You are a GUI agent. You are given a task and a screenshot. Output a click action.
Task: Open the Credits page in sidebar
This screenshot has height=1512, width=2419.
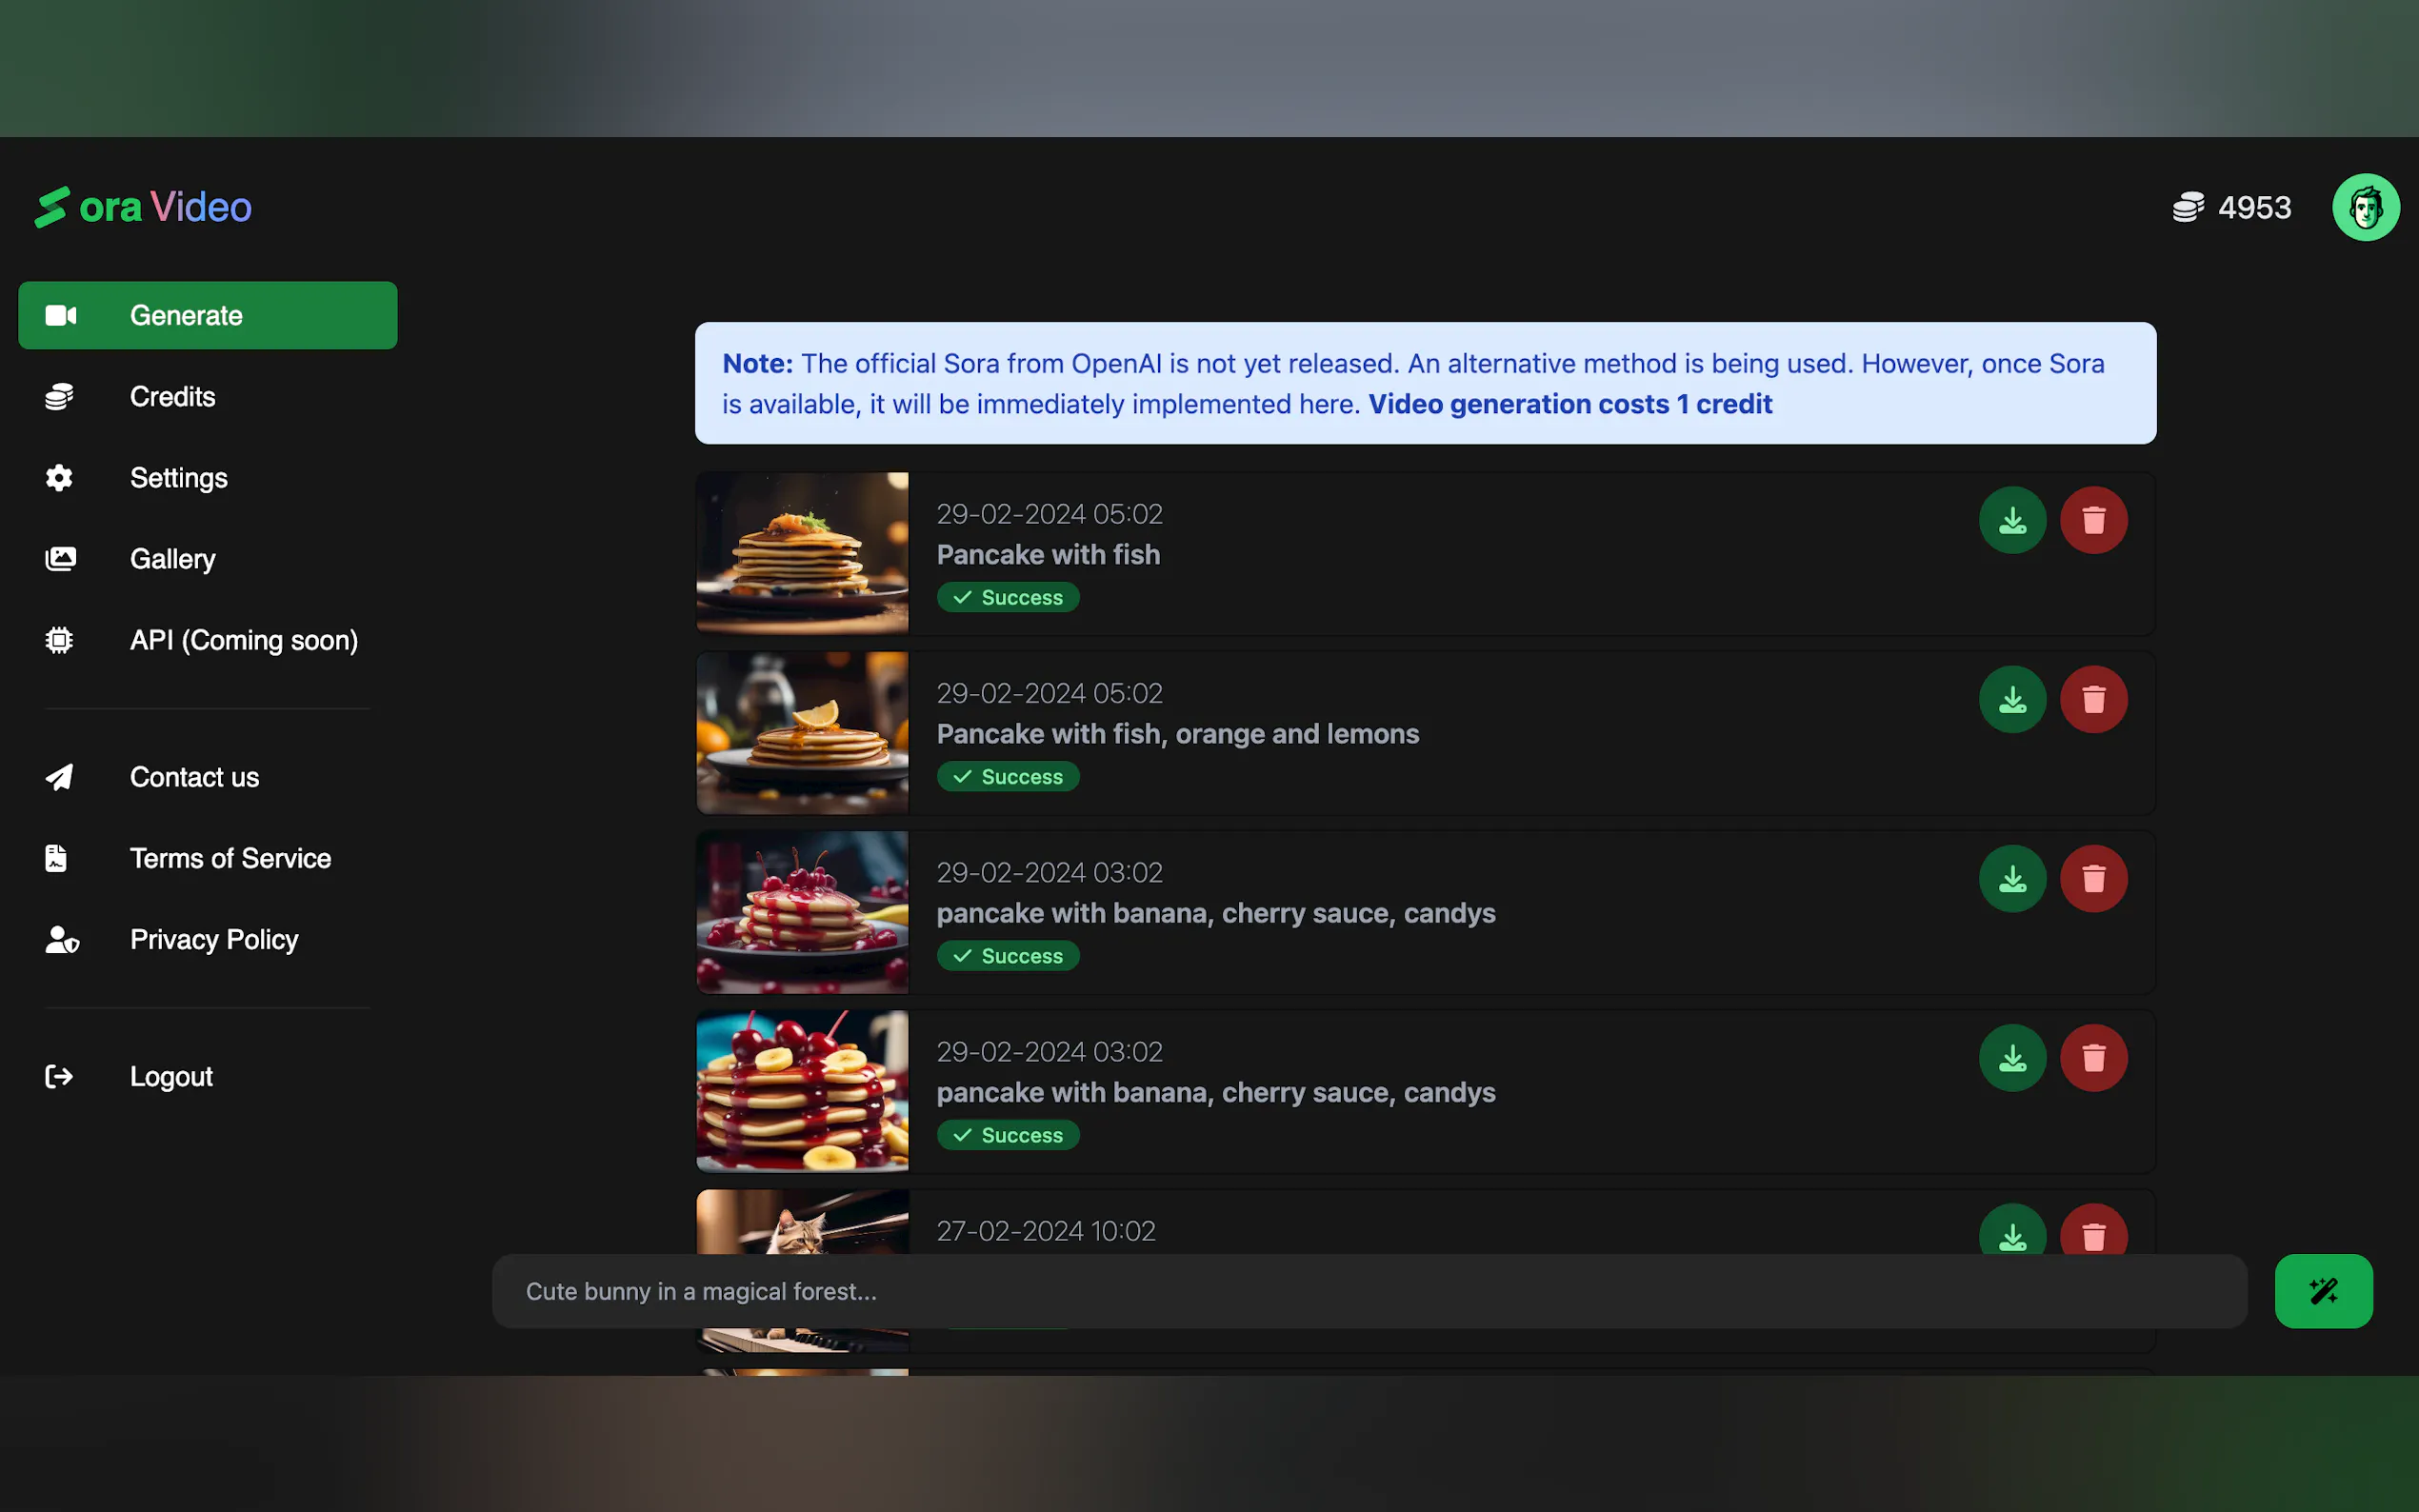tap(172, 397)
